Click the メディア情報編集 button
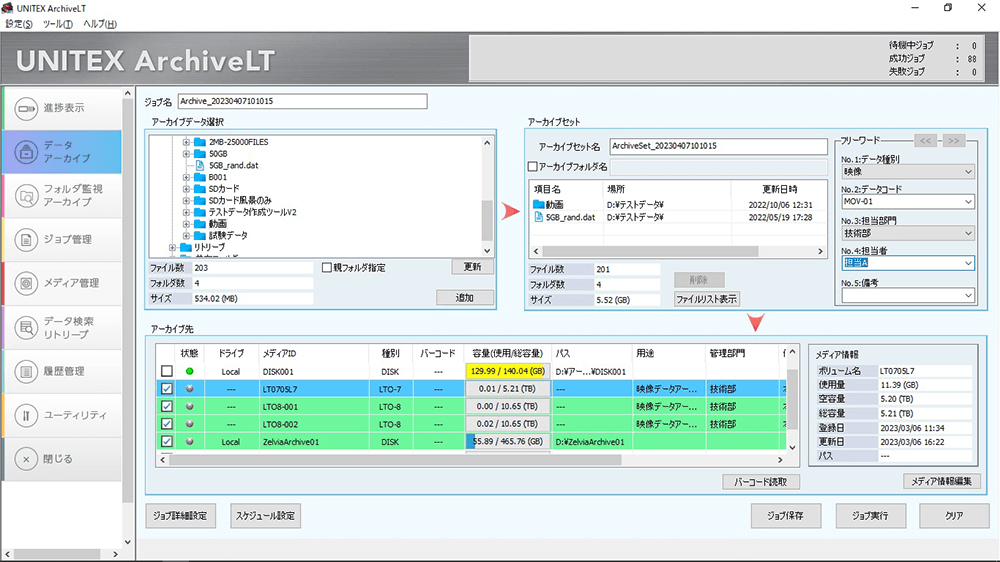The height and width of the screenshot is (562, 1000). 941,482
